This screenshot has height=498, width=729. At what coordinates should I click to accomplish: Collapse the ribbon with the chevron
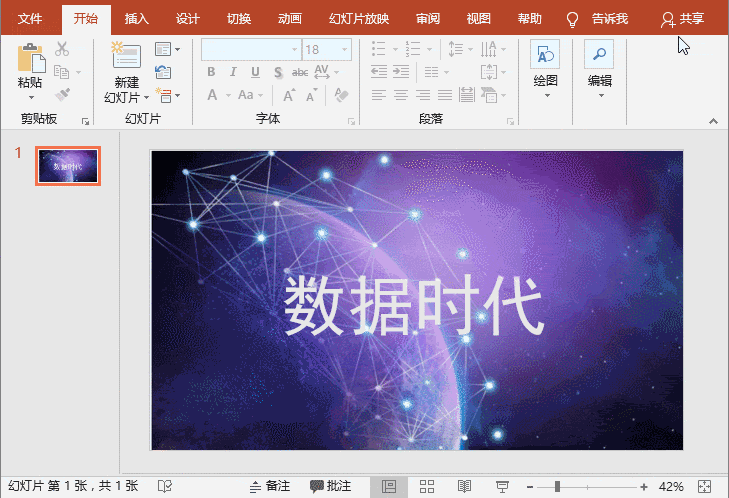point(713,121)
